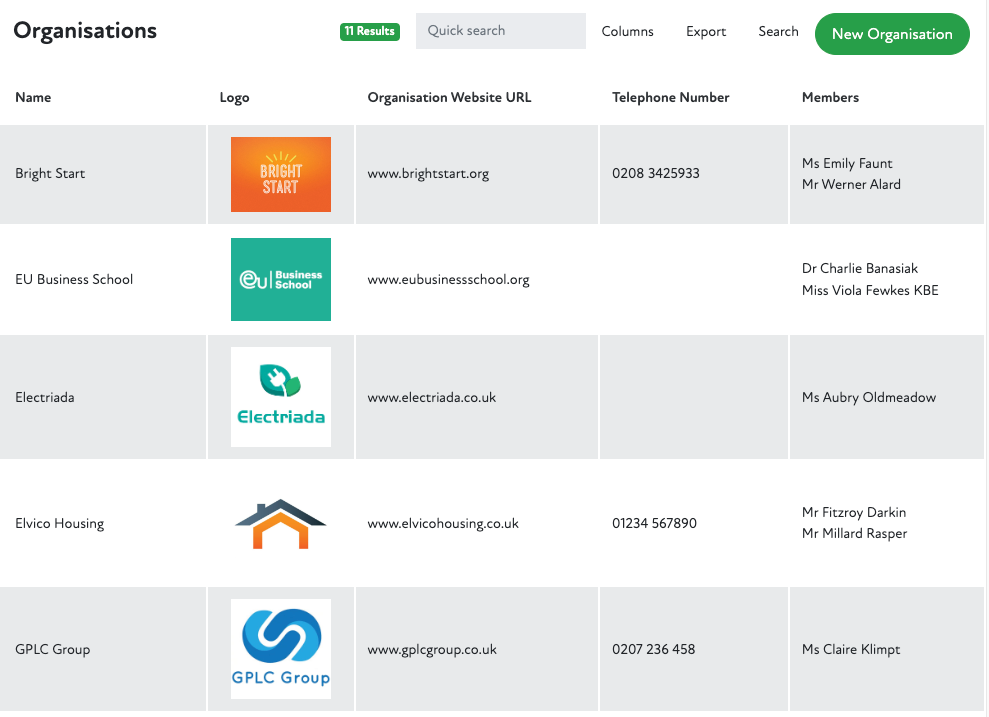Click the Members column header

(x=830, y=98)
